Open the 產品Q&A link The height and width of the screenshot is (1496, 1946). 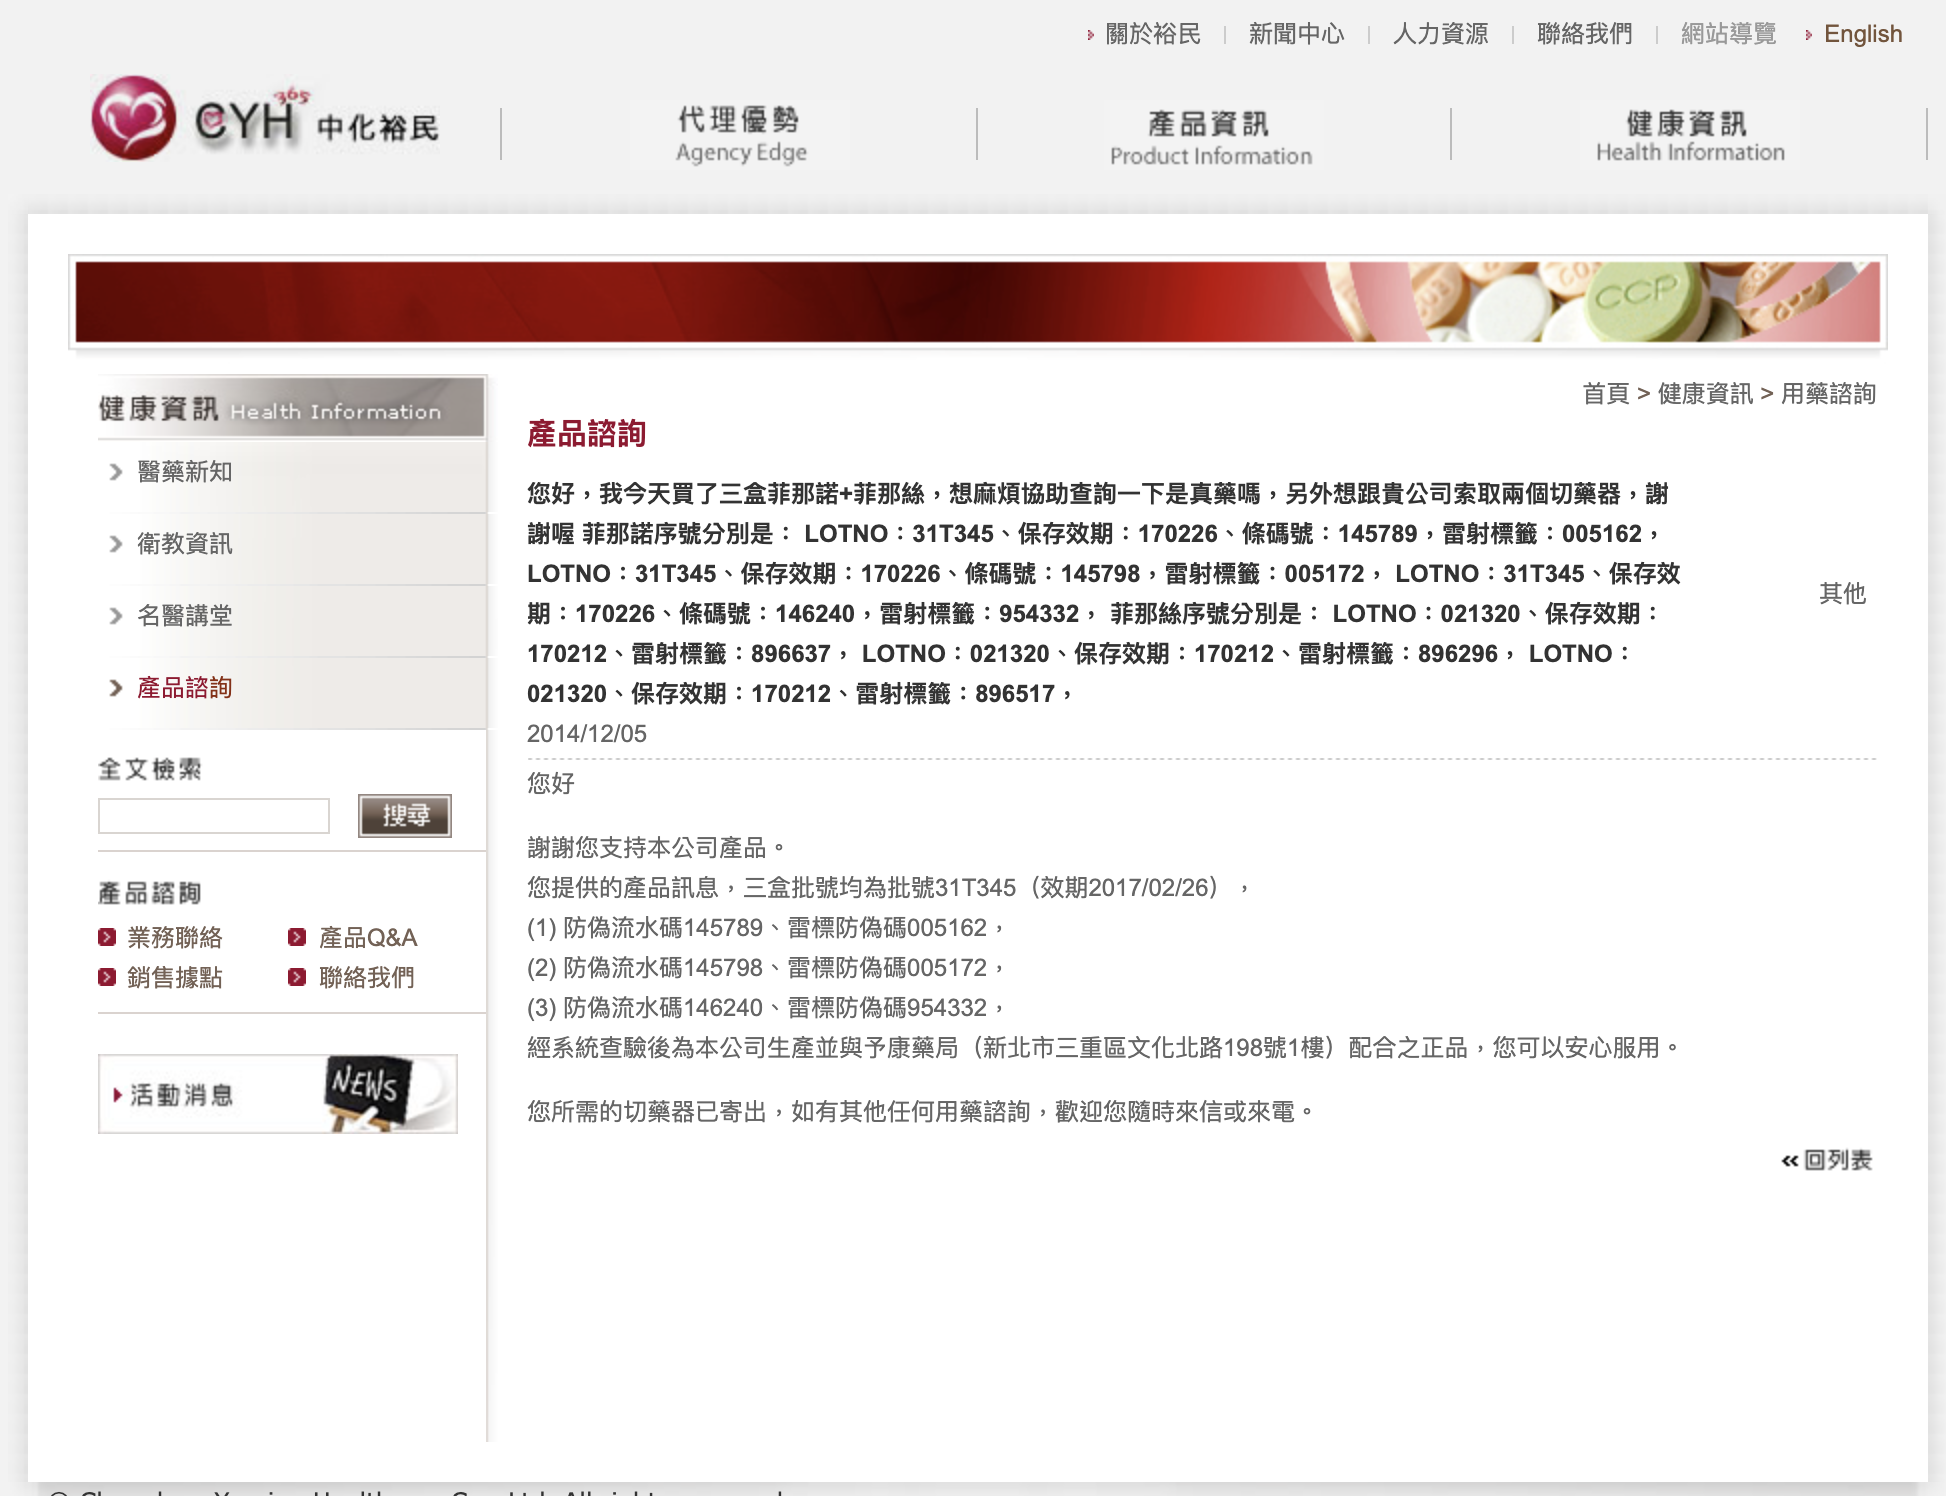[367, 938]
